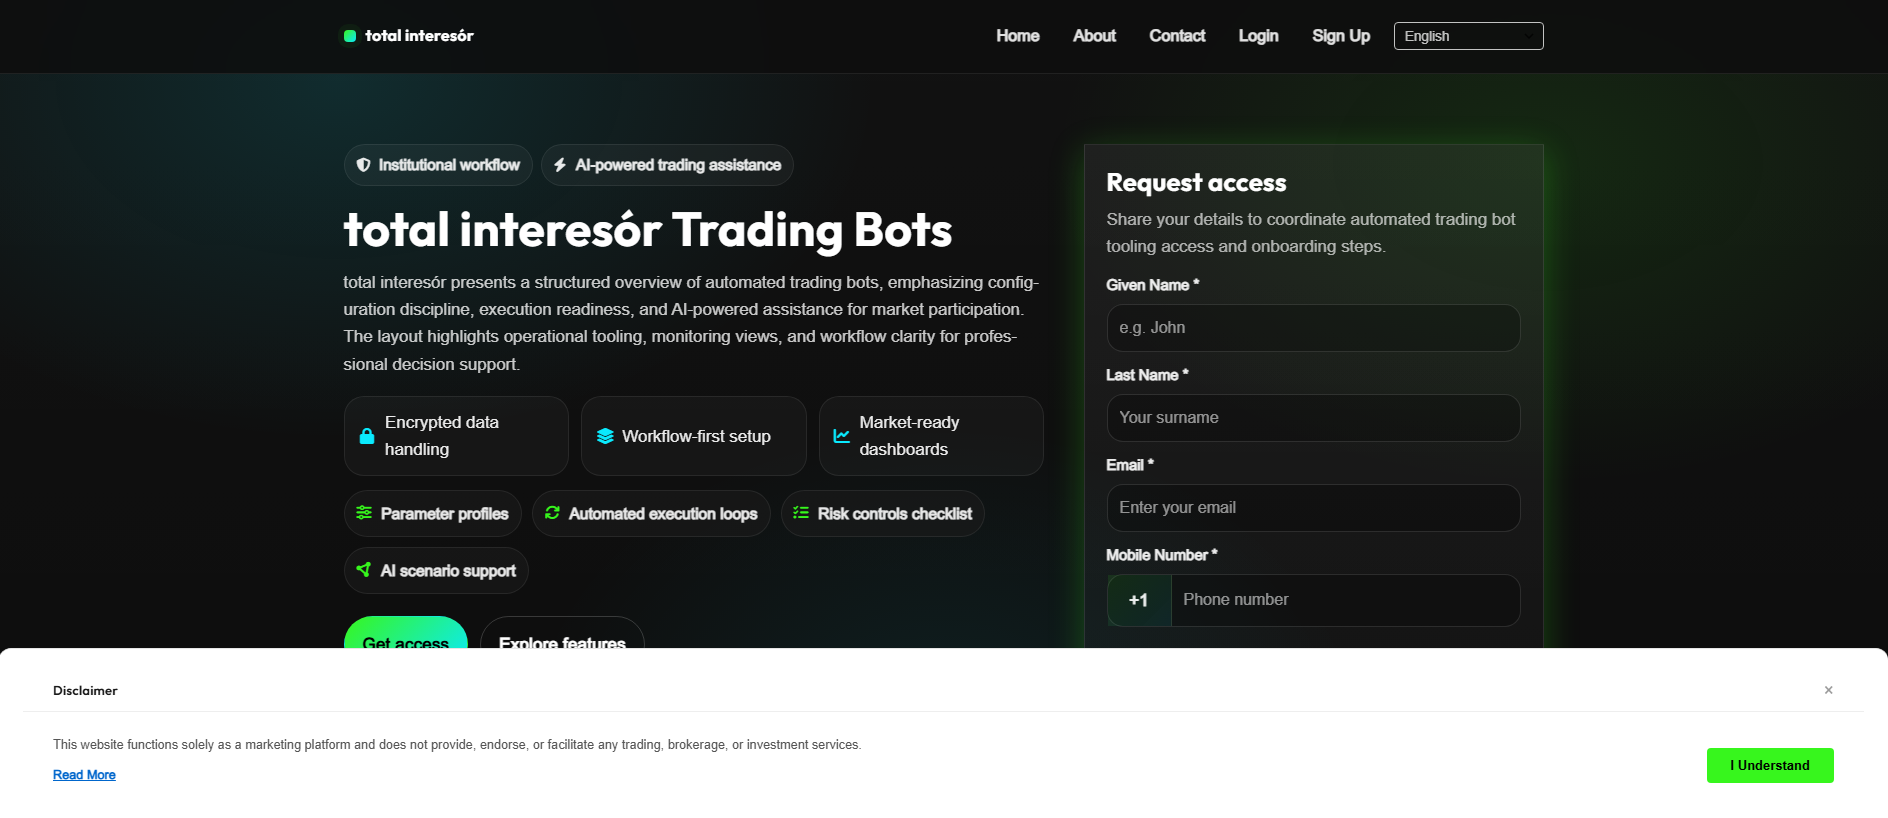Open the +1 country code selector
Image resolution: width=1888 pixels, height=818 pixels.
pos(1139,600)
